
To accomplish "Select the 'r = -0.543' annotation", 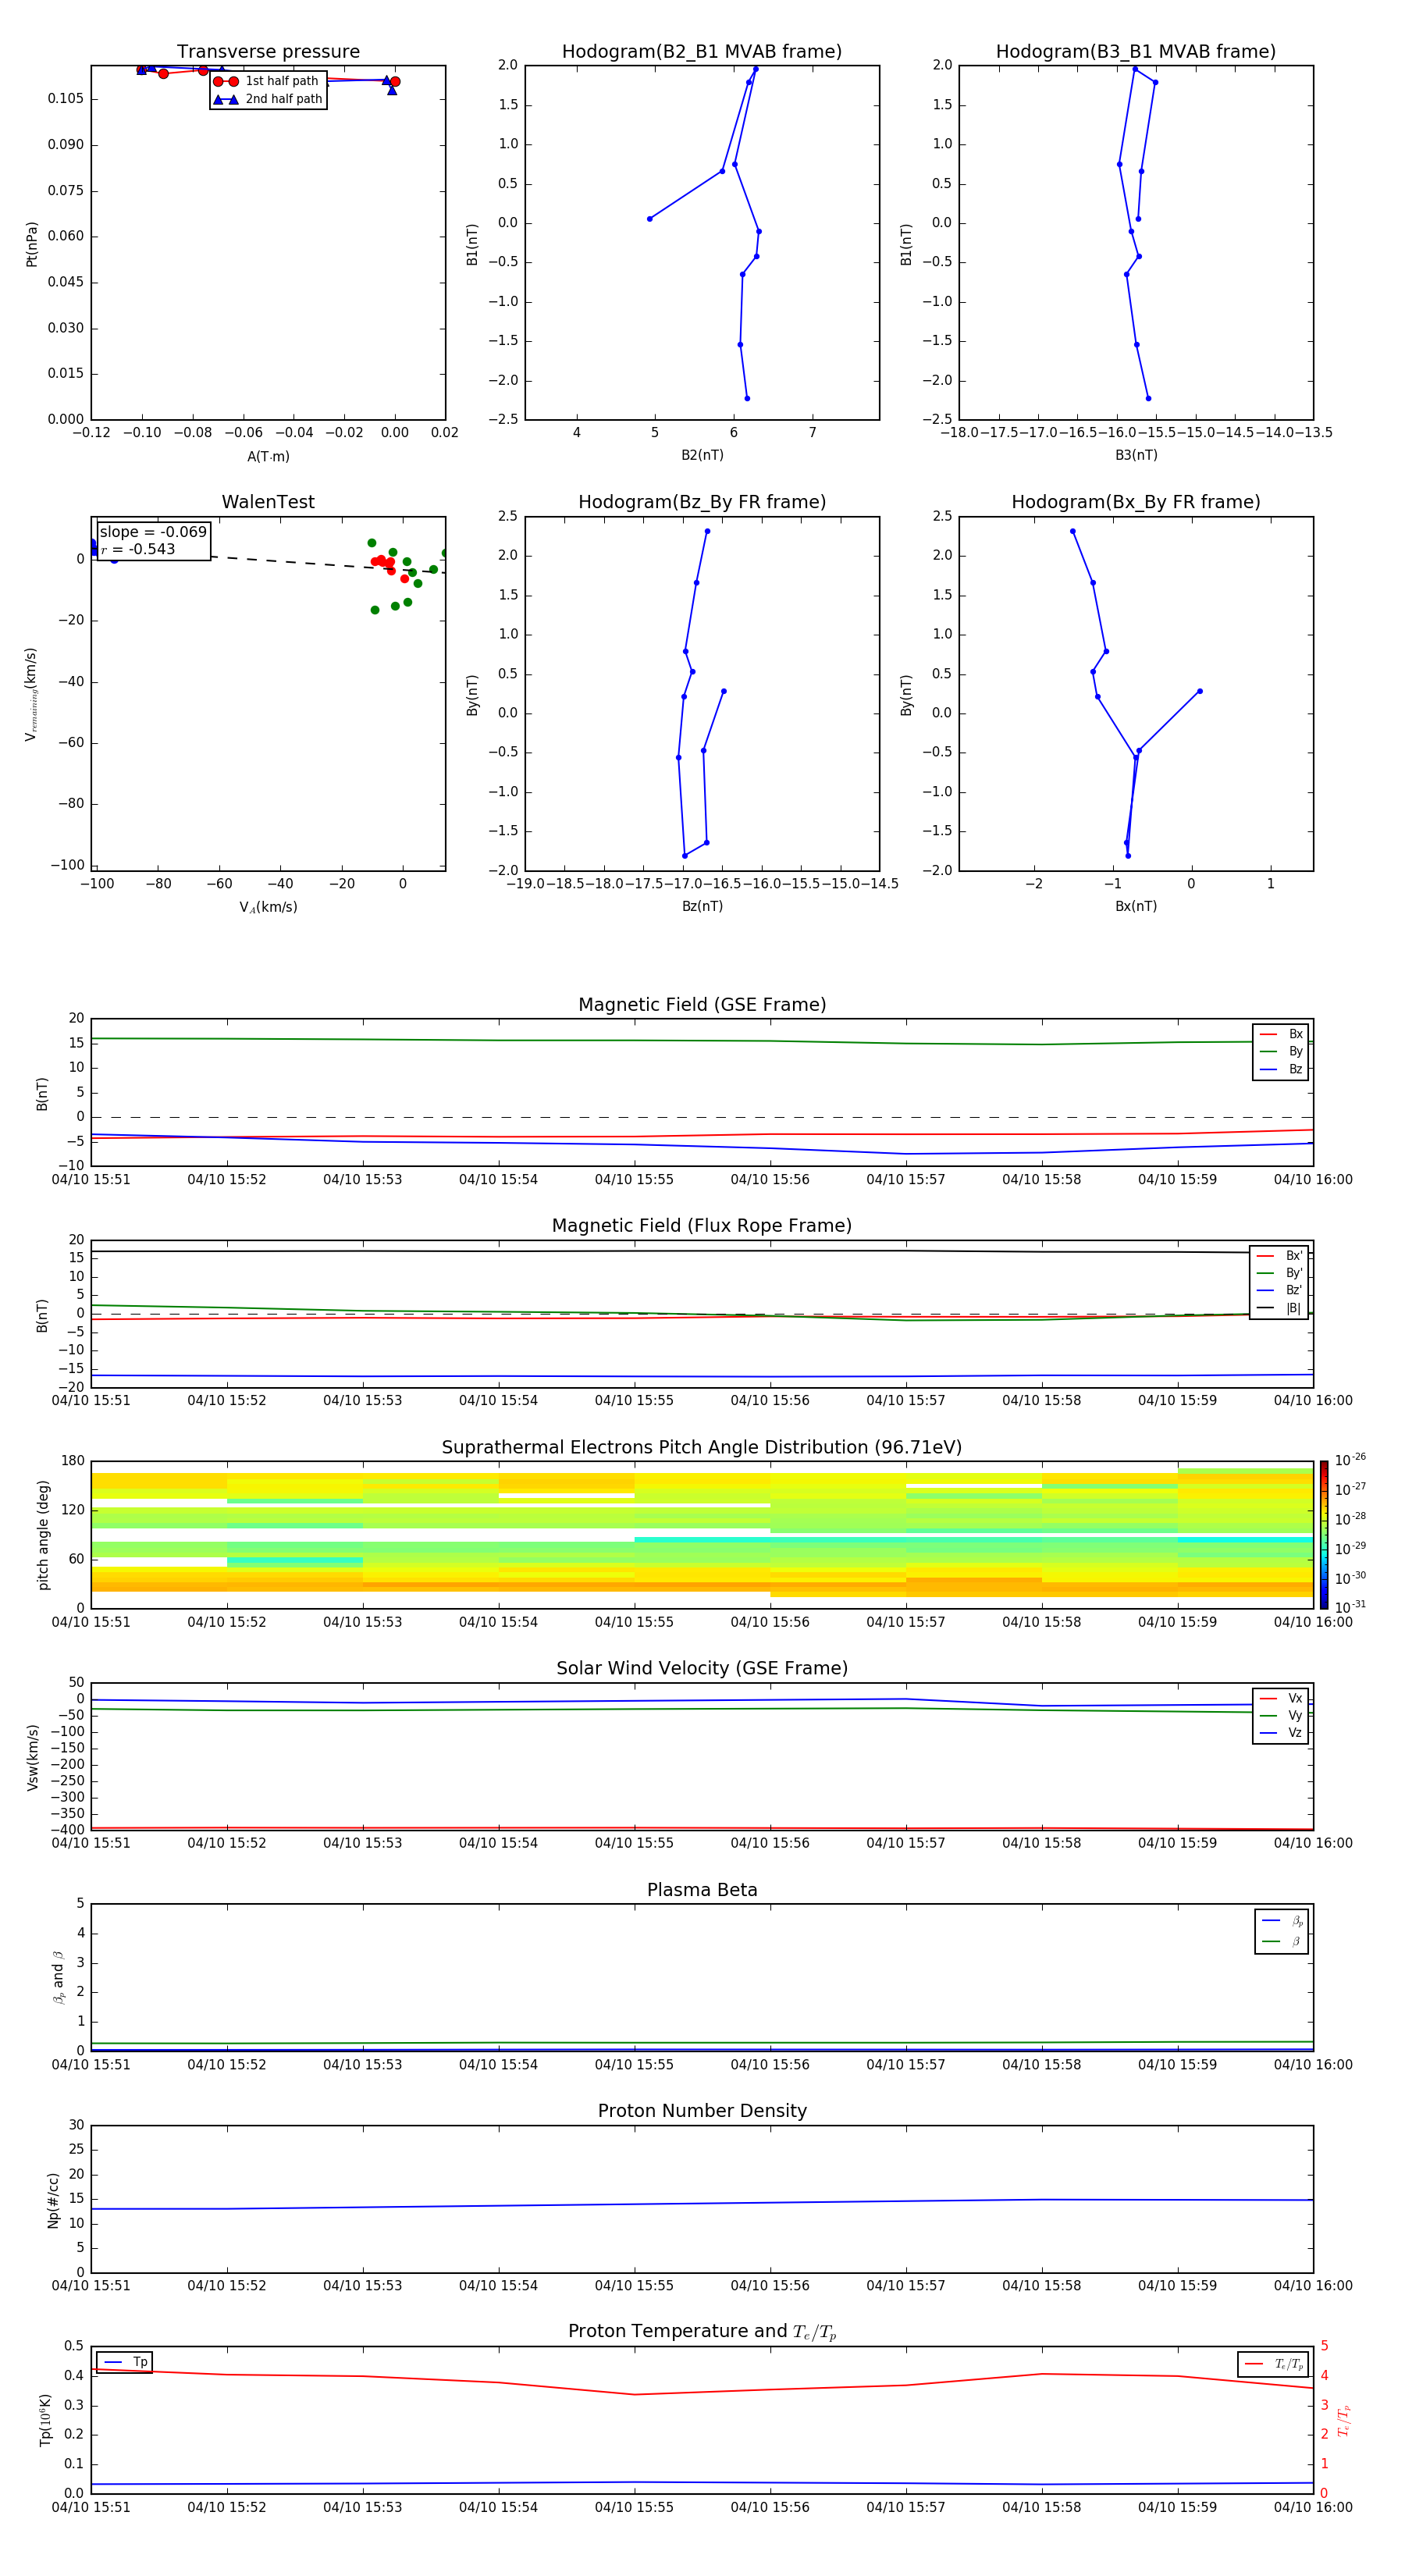I will pyautogui.click(x=138, y=549).
